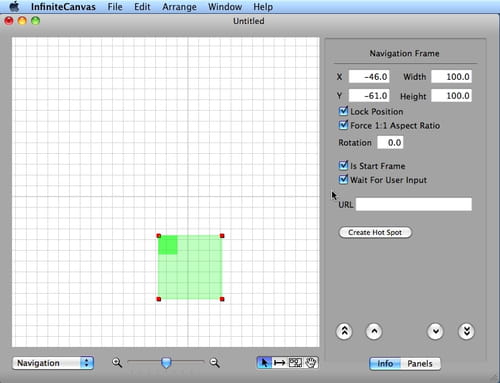
Task: Click the Rotation value field
Action: point(390,143)
